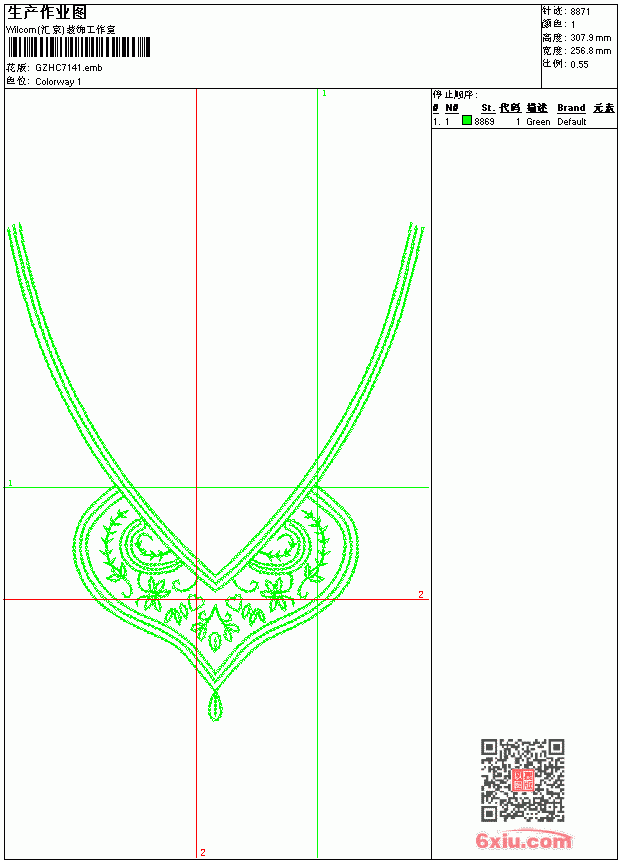Click the 生产作业图 title heading
Viewport: 620px width, 860px height.
[47, 13]
